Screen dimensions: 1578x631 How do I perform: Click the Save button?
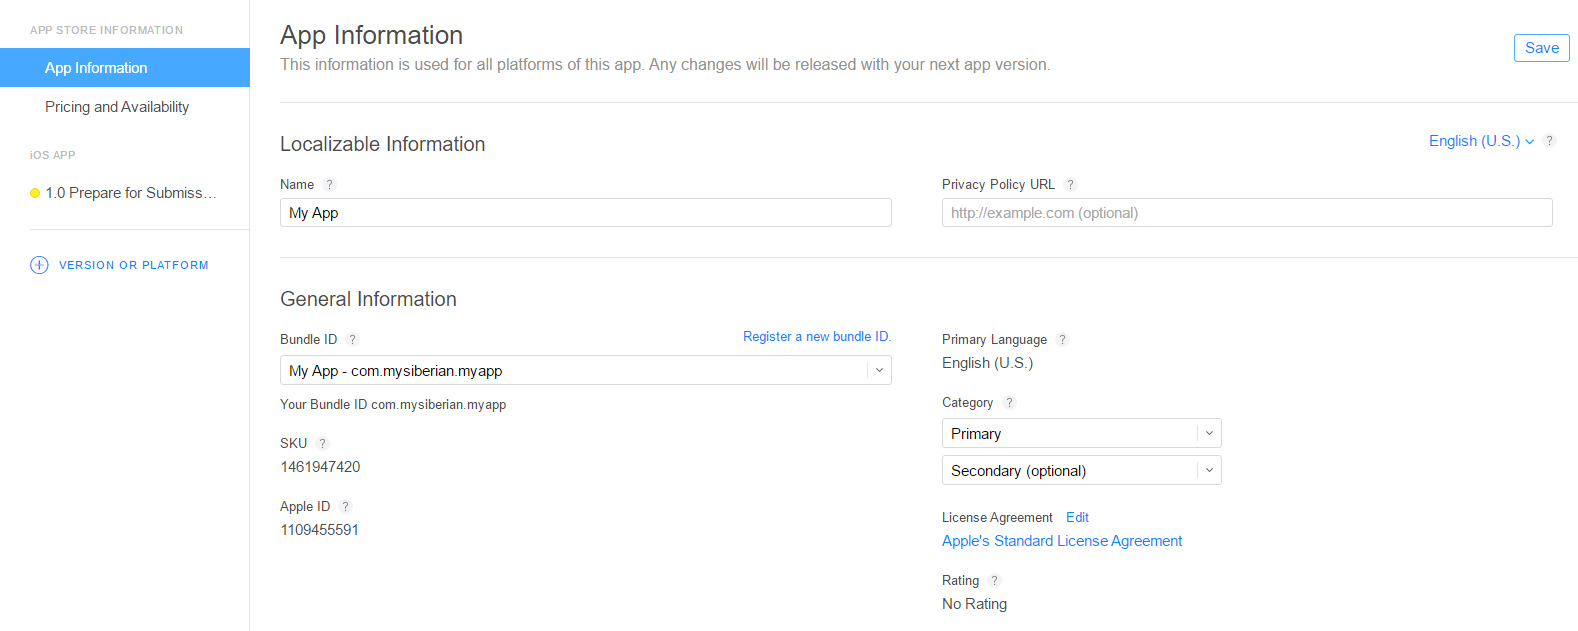[x=1541, y=48]
